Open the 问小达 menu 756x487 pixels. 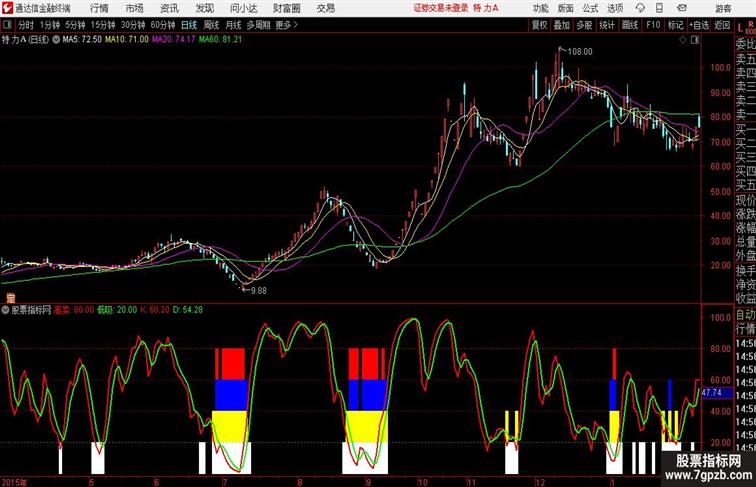coord(243,8)
